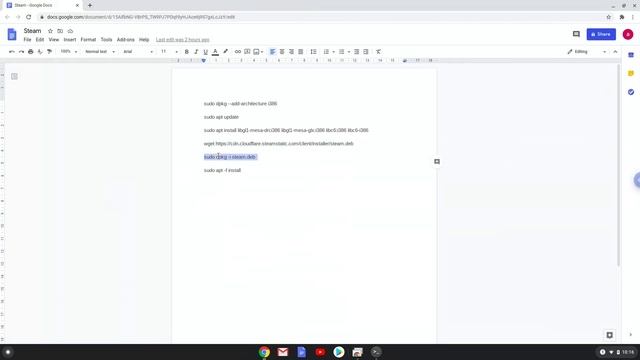Screen dimensions: 640x360
Task: Open the Google account avatar
Action: click(x=628, y=34)
